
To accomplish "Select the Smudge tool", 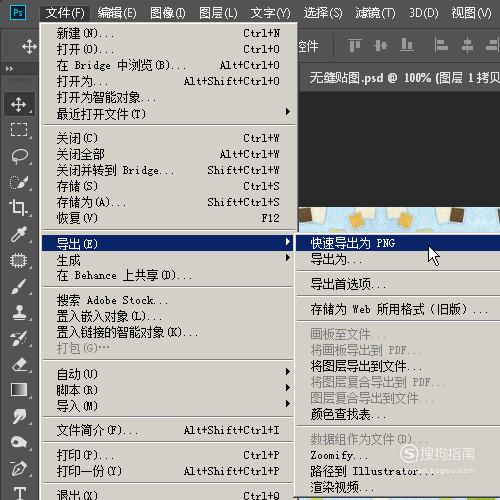I will 19,416.
